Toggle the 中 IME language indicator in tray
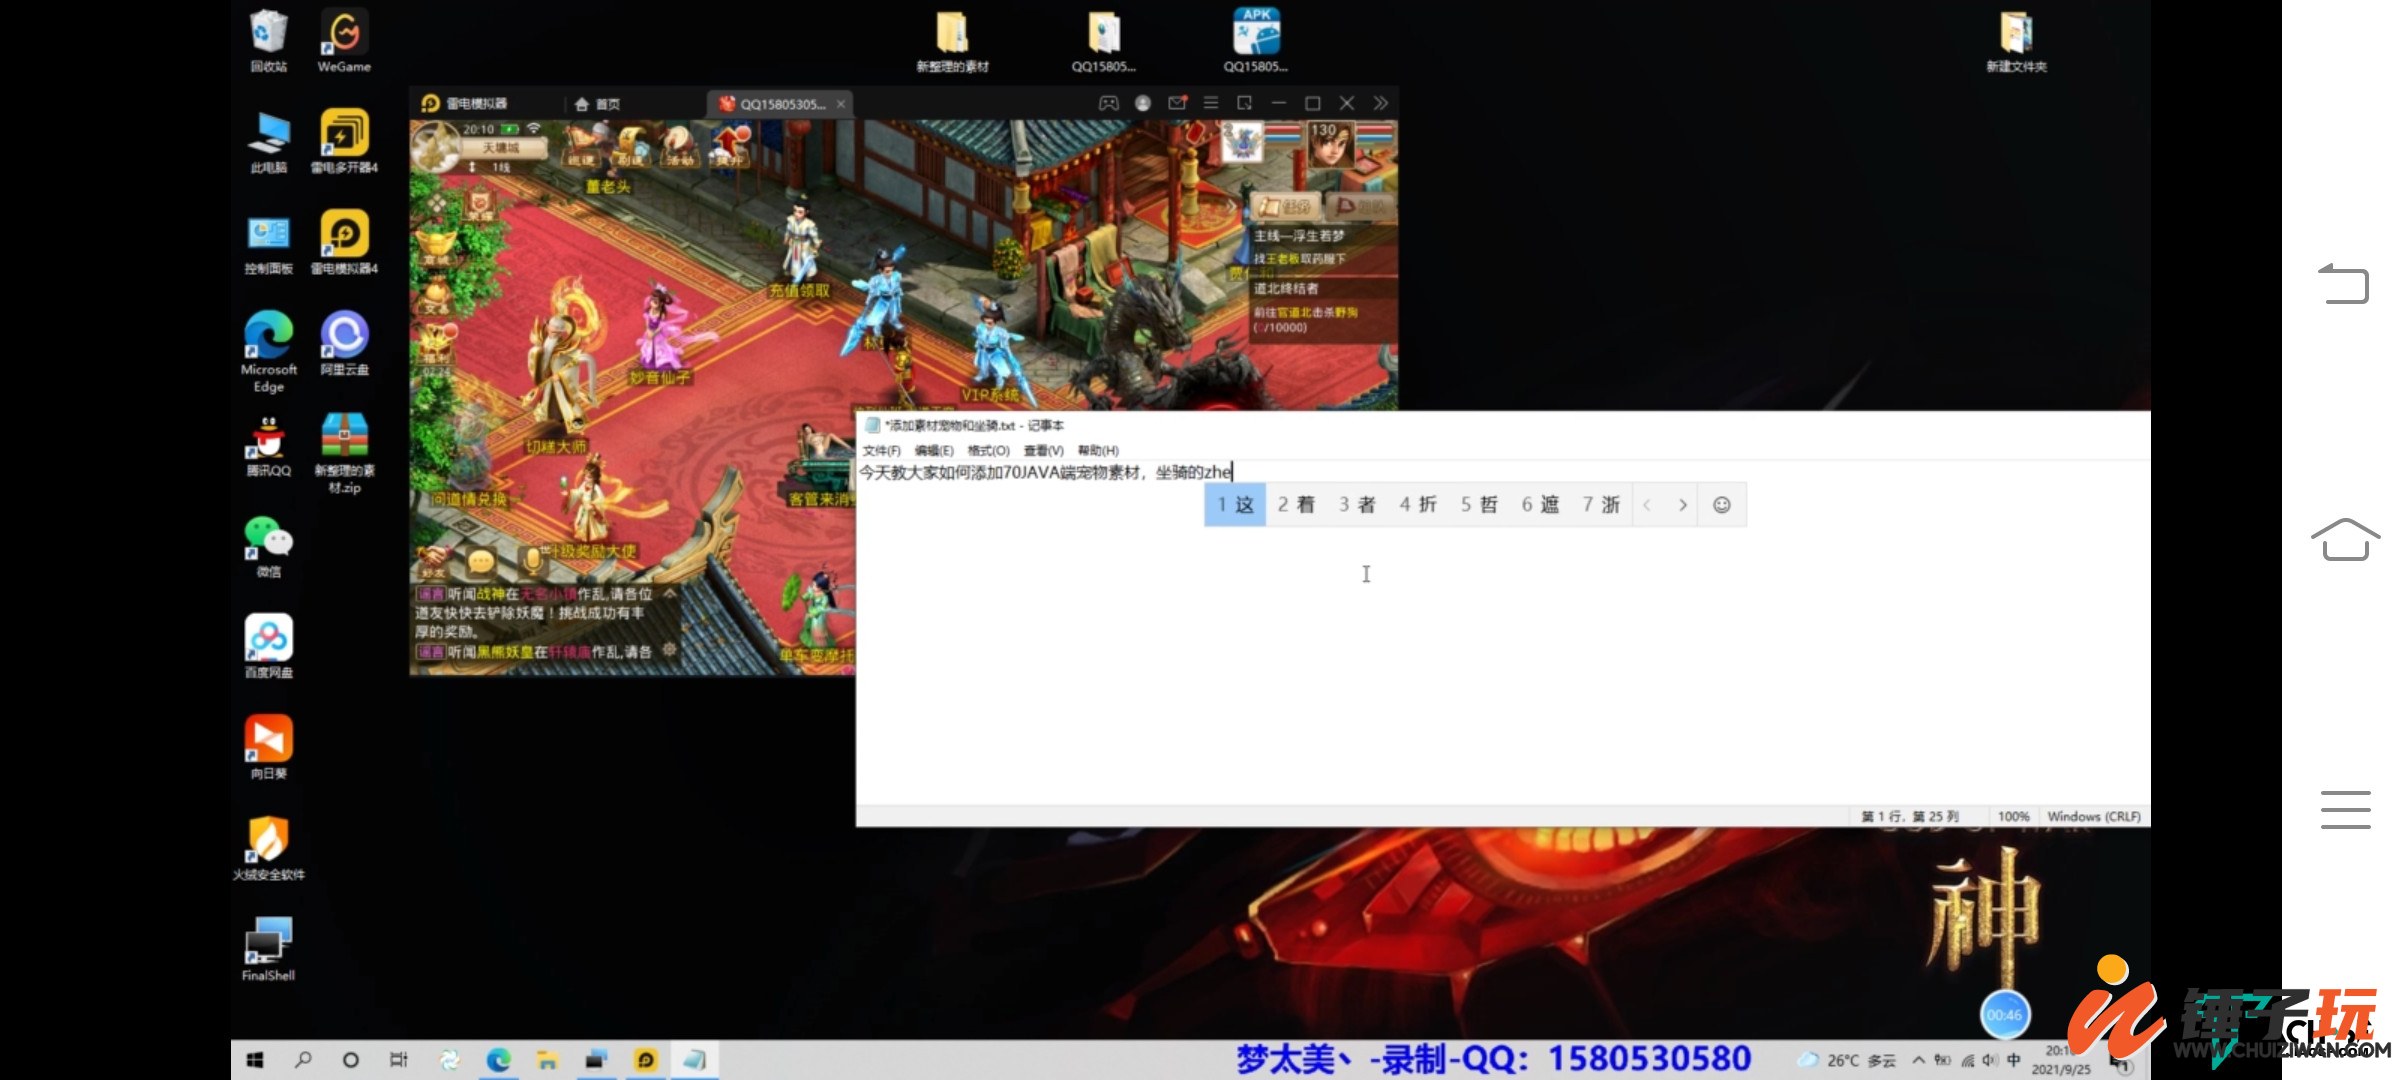Viewport: 2408px width, 1080px height. pyautogui.click(x=2013, y=1060)
